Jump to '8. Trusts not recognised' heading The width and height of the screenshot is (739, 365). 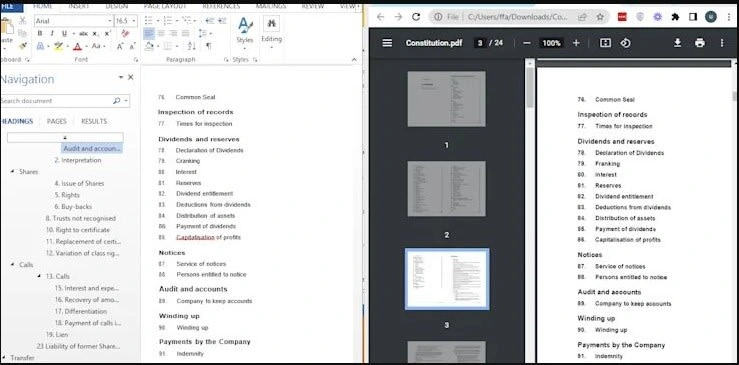click(81, 218)
